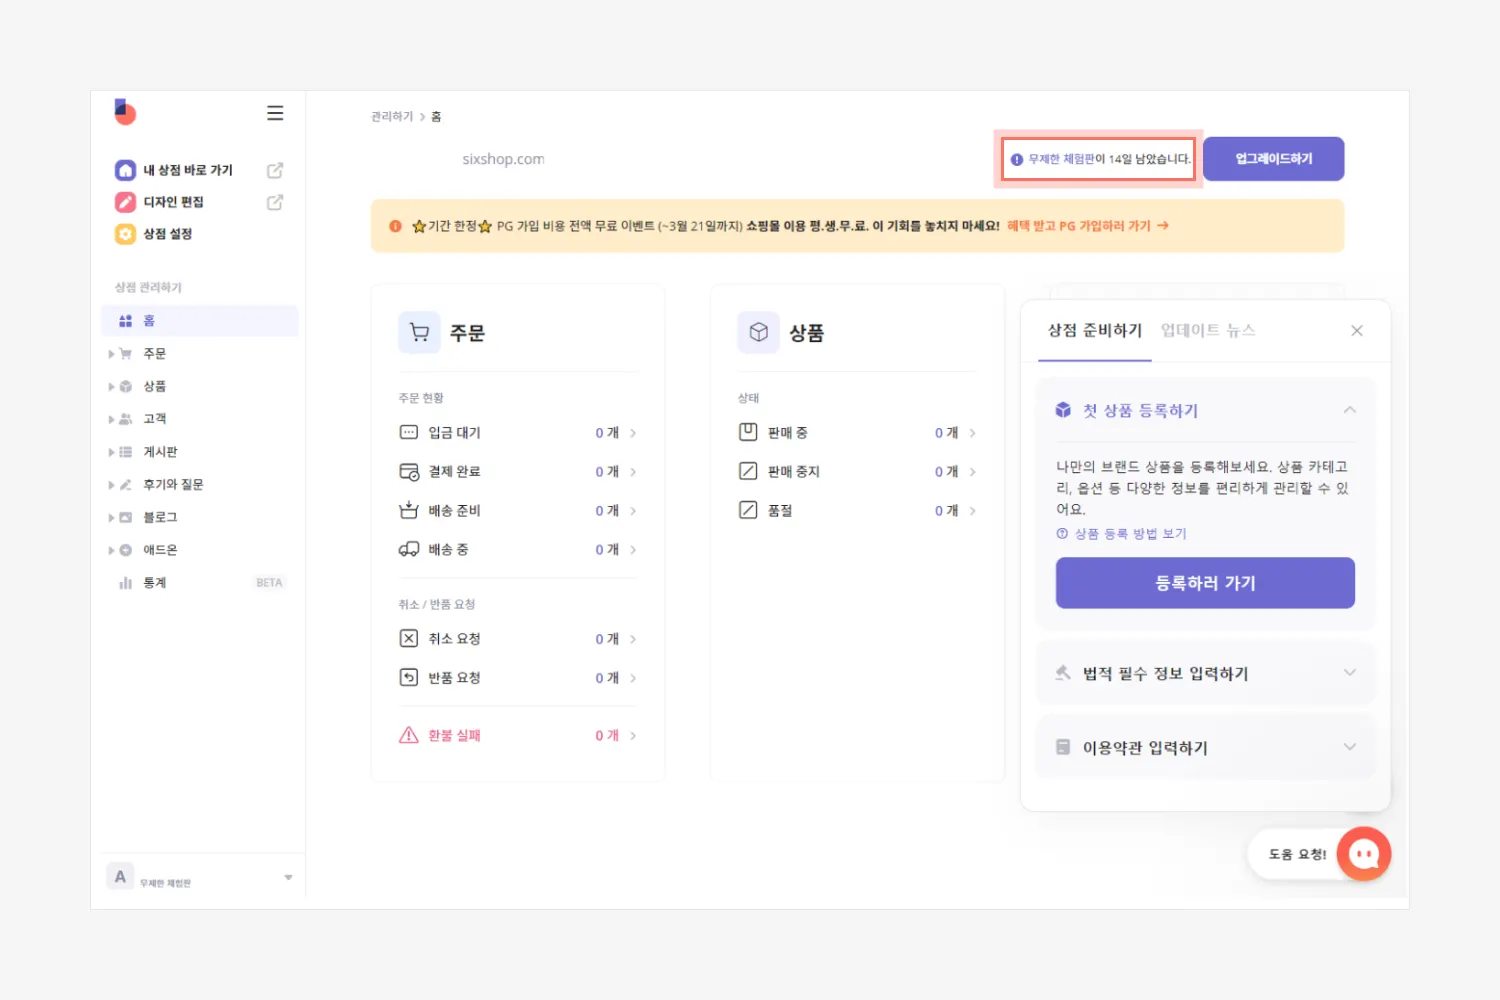1500x1000 pixels.
Task: Open the hamburger menu icon
Action: pyautogui.click(x=275, y=113)
